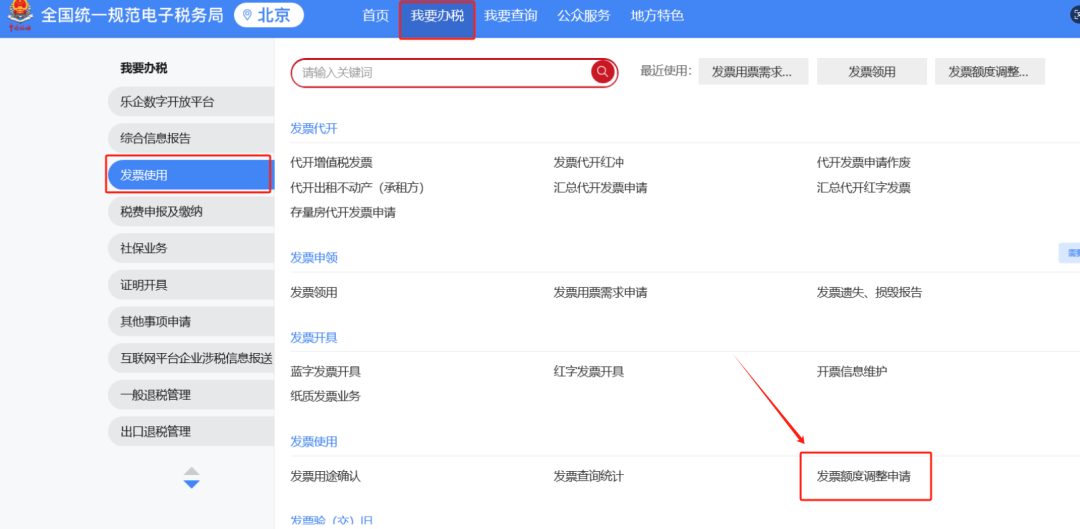Open the 北京 region selector
1080x529 pixels.
(x=269, y=16)
